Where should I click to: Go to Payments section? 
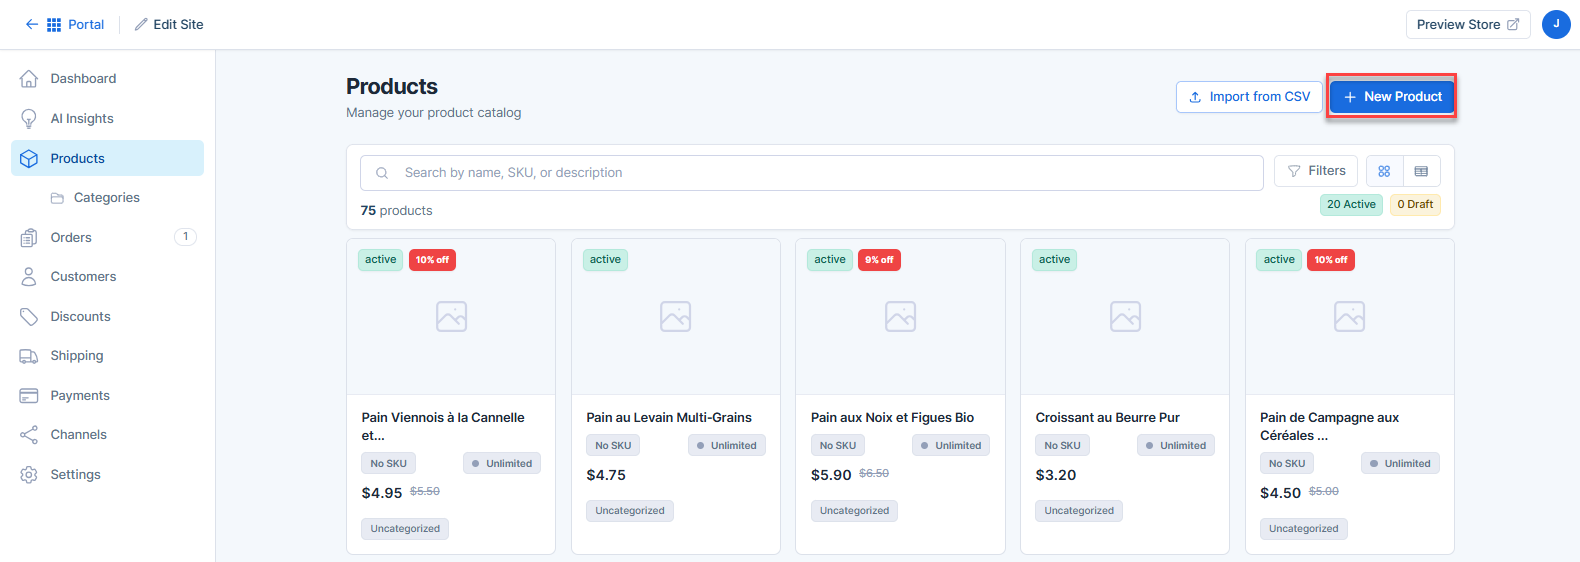point(107,395)
